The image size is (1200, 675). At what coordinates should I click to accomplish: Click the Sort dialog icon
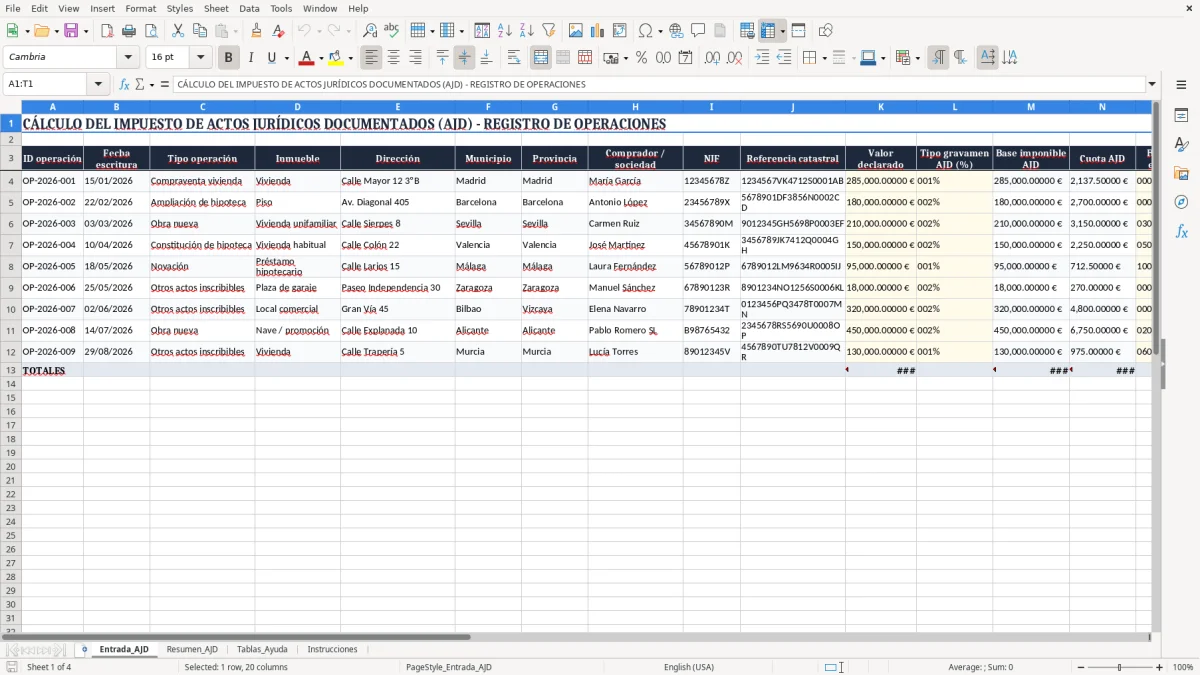pyautogui.click(x=482, y=31)
